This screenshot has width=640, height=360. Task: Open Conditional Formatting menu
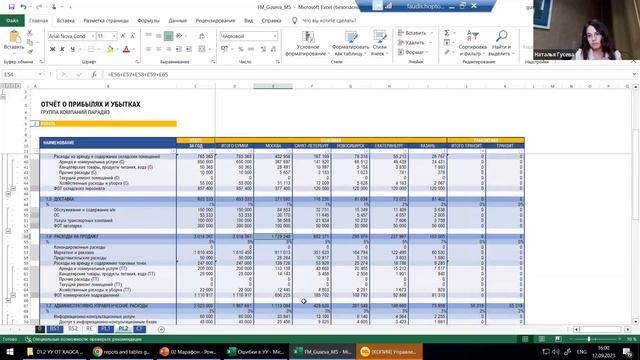point(308,43)
